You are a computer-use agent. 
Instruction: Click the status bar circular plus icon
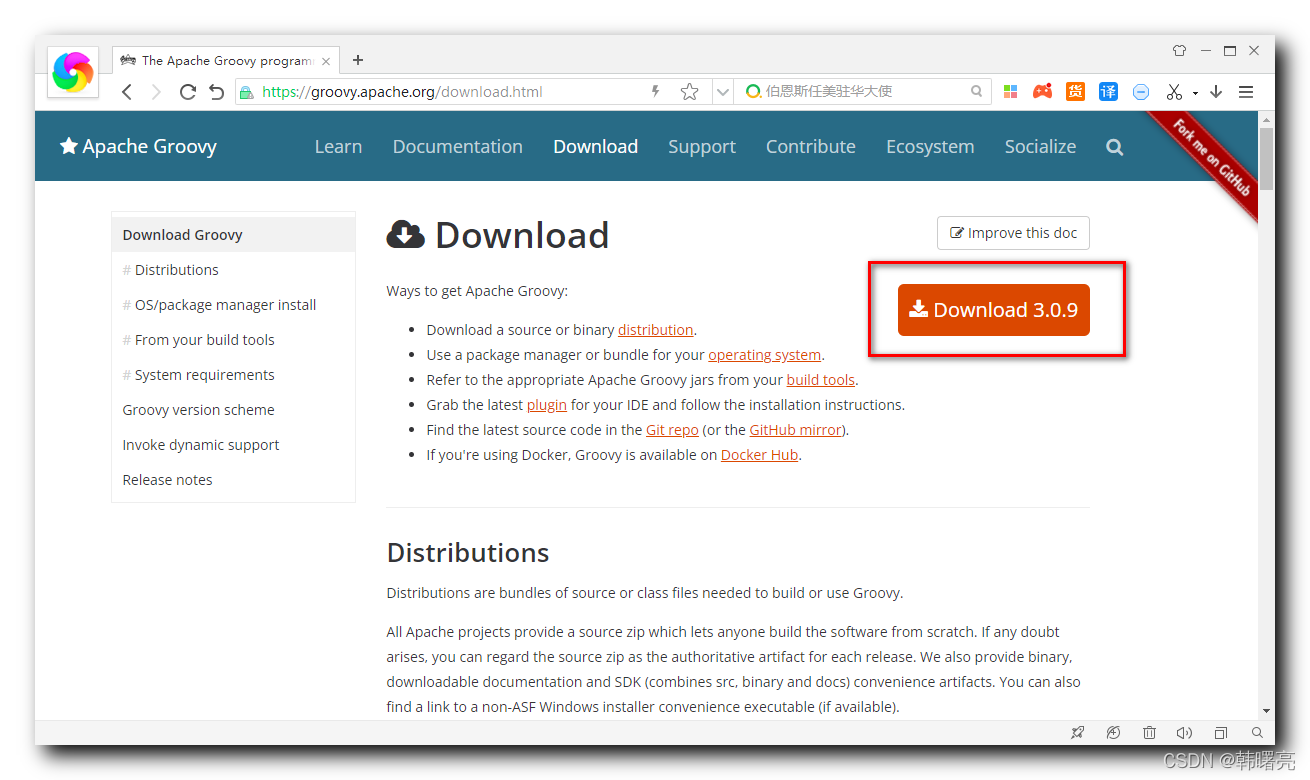(x=1113, y=733)
